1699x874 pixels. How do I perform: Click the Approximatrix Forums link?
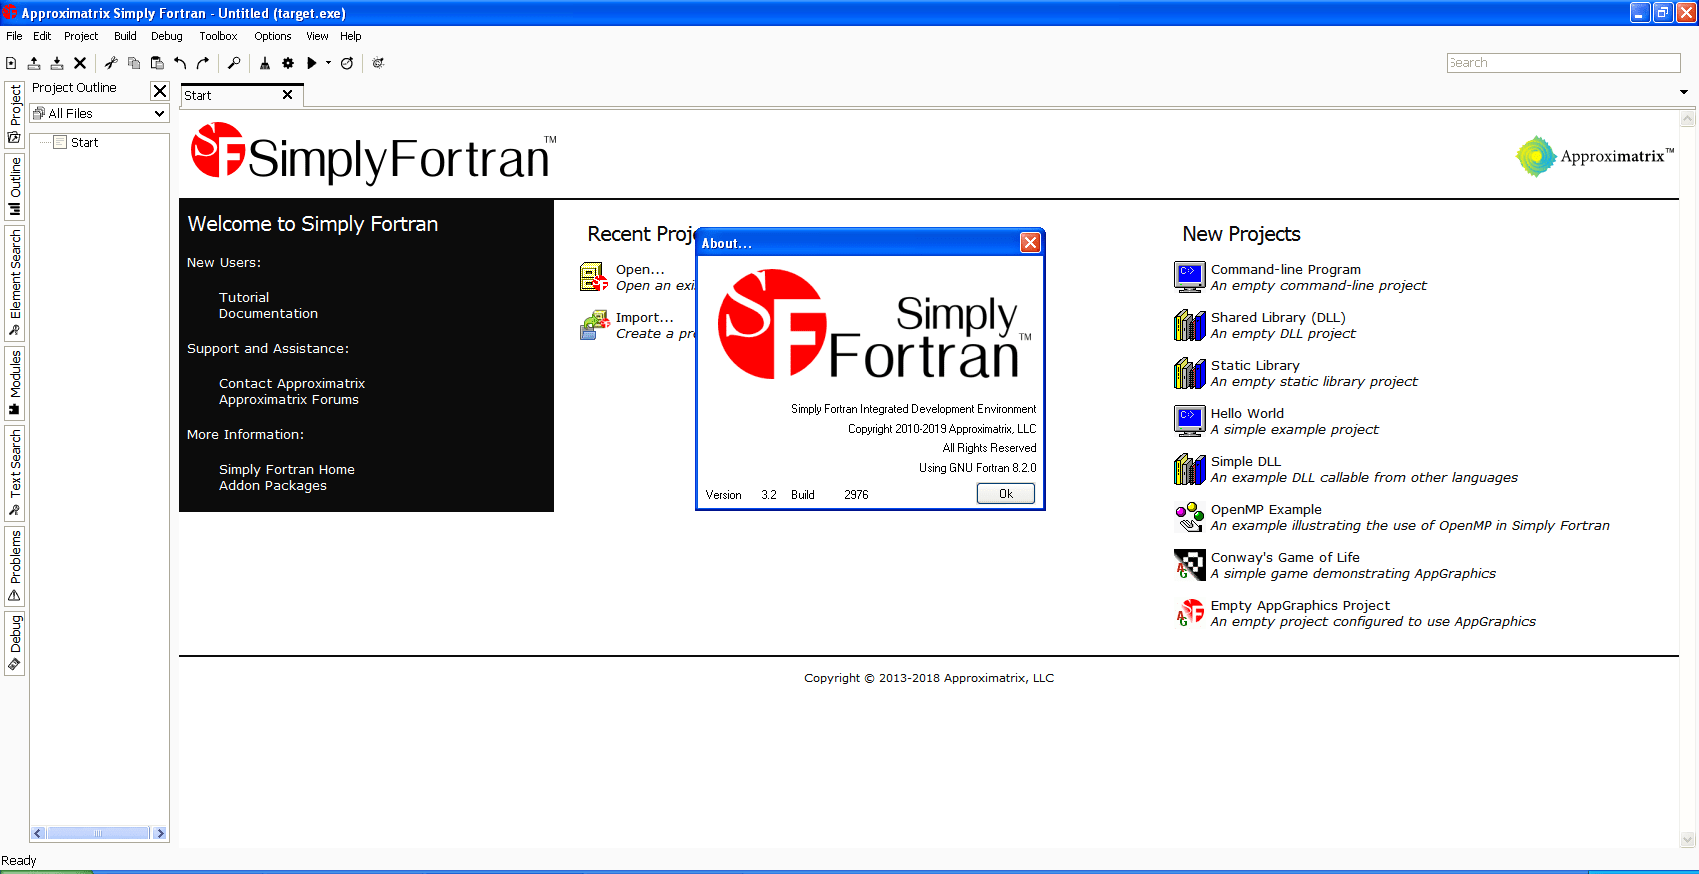pos(289,400)
